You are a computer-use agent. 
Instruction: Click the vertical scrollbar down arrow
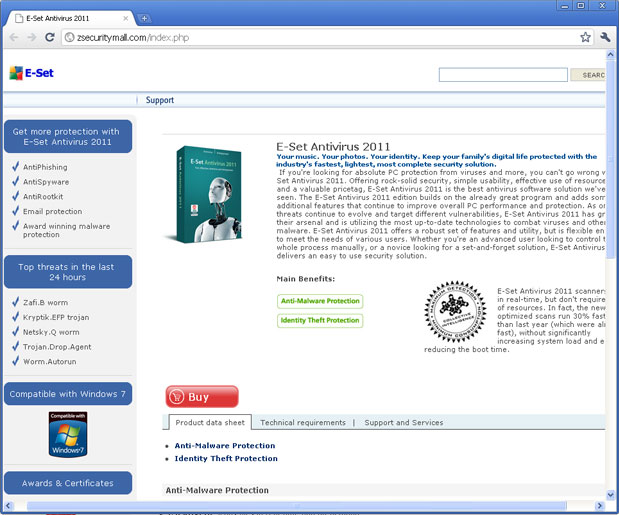611,494
